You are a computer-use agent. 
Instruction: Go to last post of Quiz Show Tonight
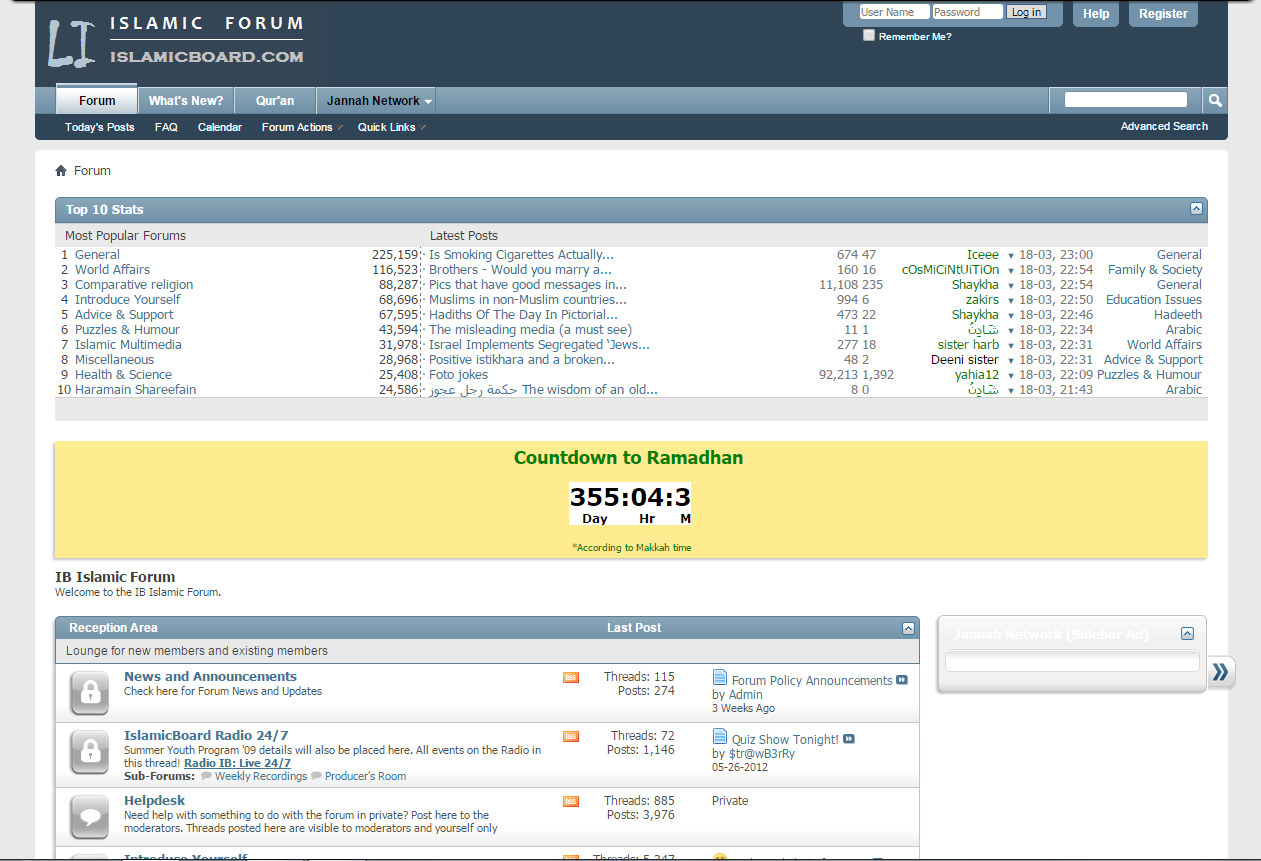(849, 739)
